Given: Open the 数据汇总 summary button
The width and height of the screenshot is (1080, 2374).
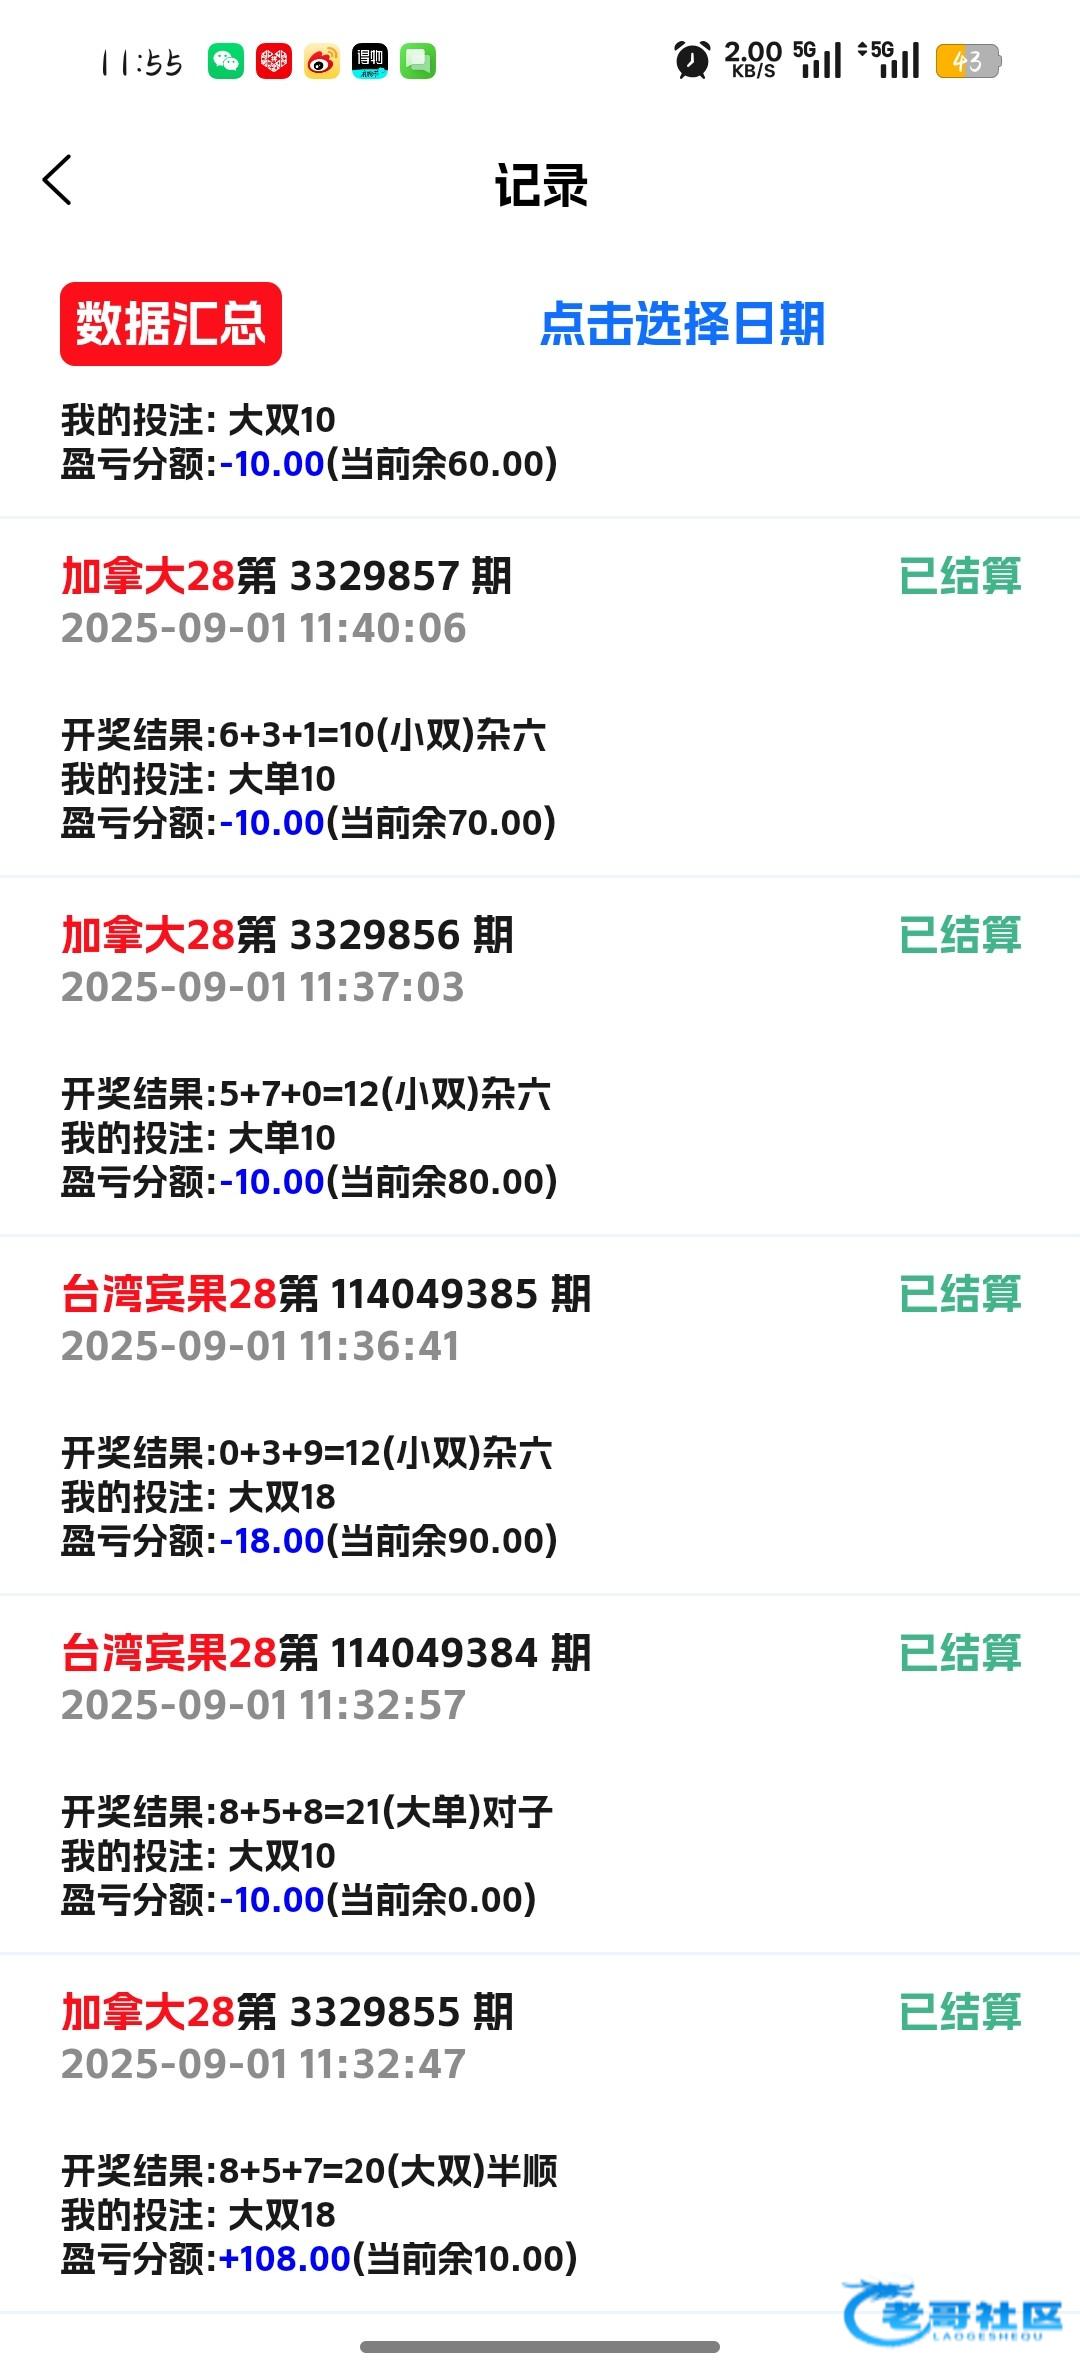Looking at the screenshot, I should coord(171,324).
